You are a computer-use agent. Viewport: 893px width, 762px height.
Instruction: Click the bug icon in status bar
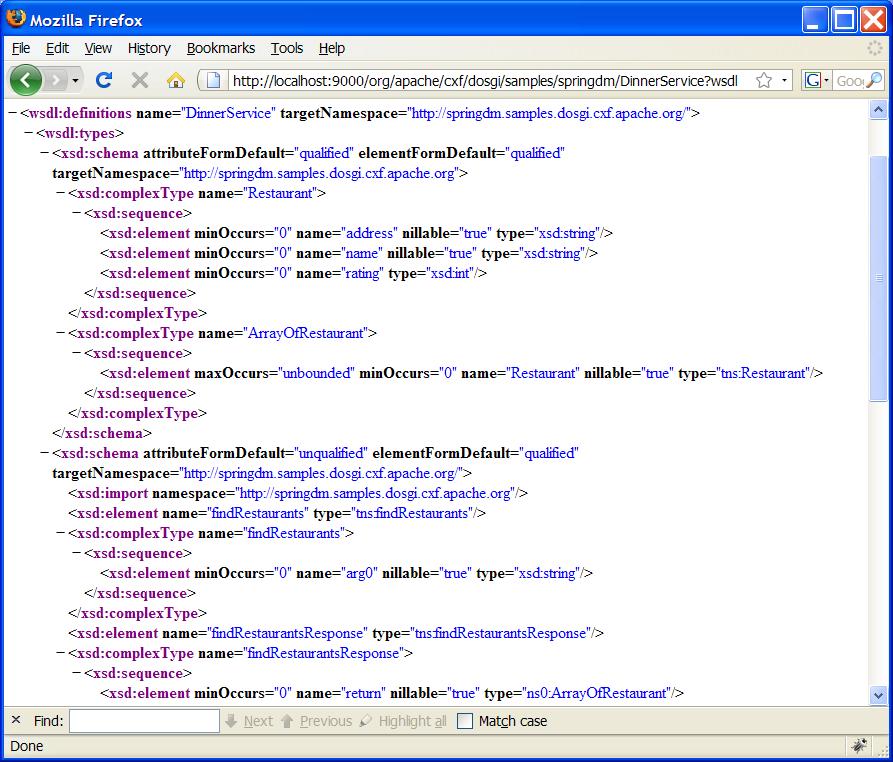pyautogui.click(x=859, y=746)
